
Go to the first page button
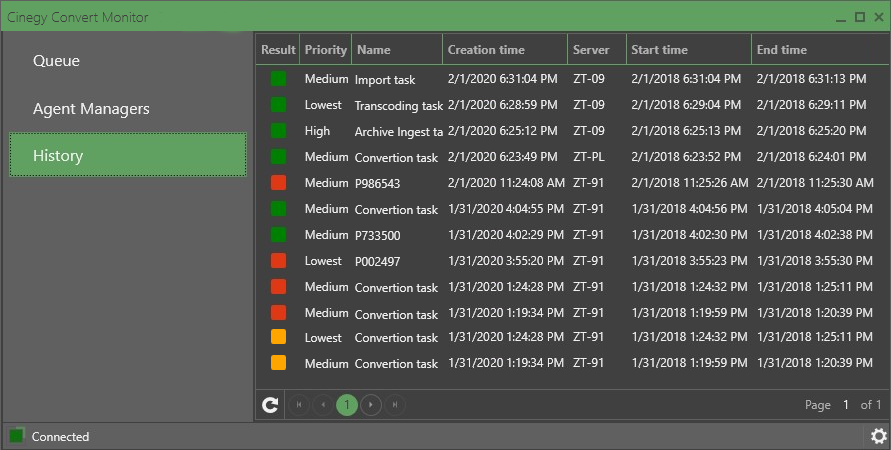pyautogui.click(x=299, y=405)
